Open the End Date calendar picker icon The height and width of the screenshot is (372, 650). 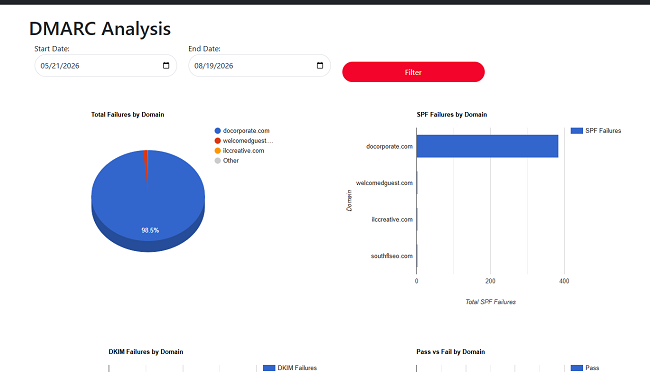pos(320,66)
